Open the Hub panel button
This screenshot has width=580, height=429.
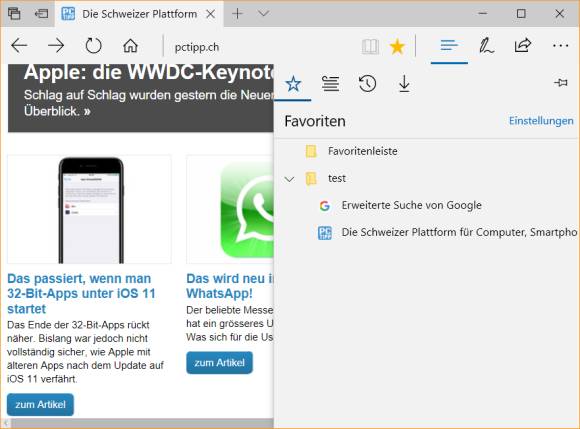449,46
